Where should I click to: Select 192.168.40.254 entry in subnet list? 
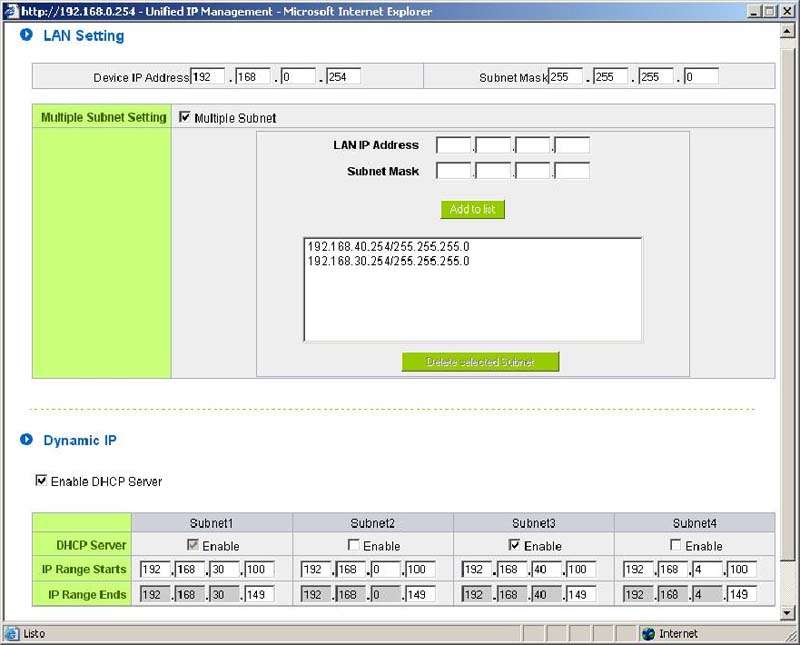pyautogui.click(x=388, y=246)
